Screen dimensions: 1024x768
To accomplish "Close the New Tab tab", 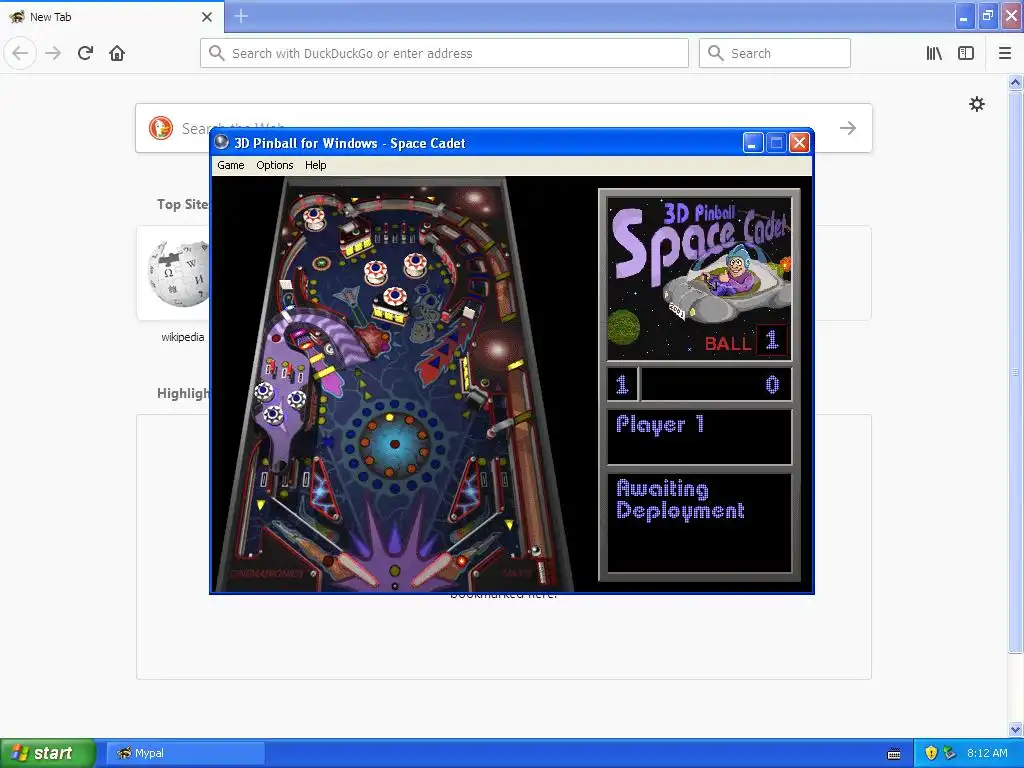I will click(207, 17).
